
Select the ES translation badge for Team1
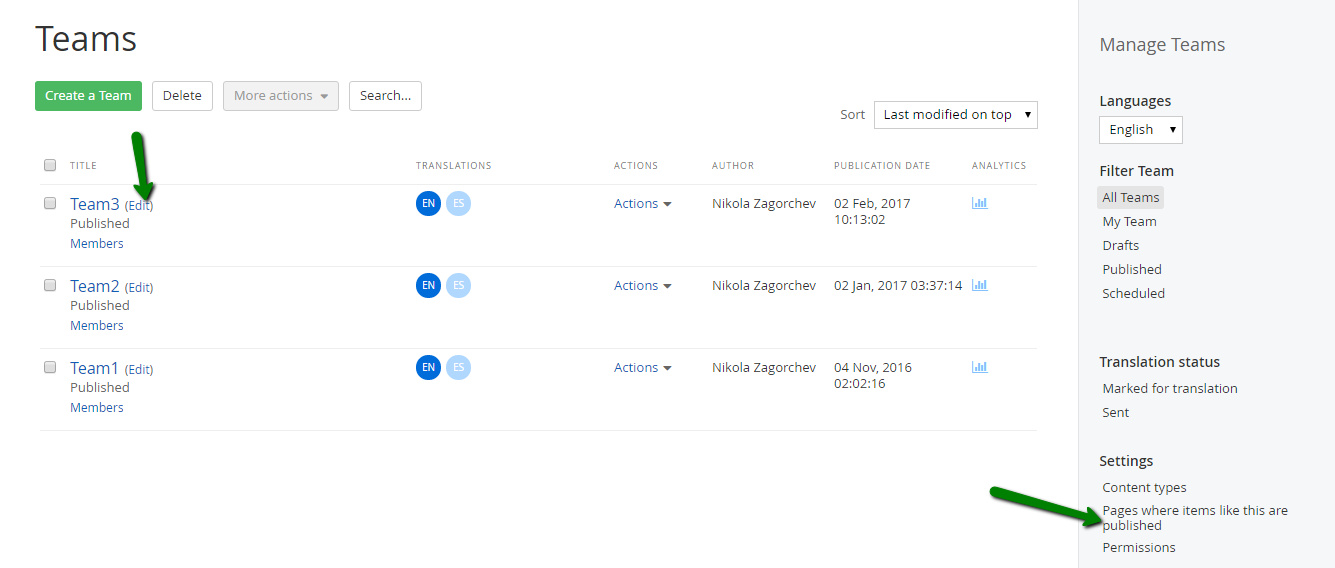458,367
